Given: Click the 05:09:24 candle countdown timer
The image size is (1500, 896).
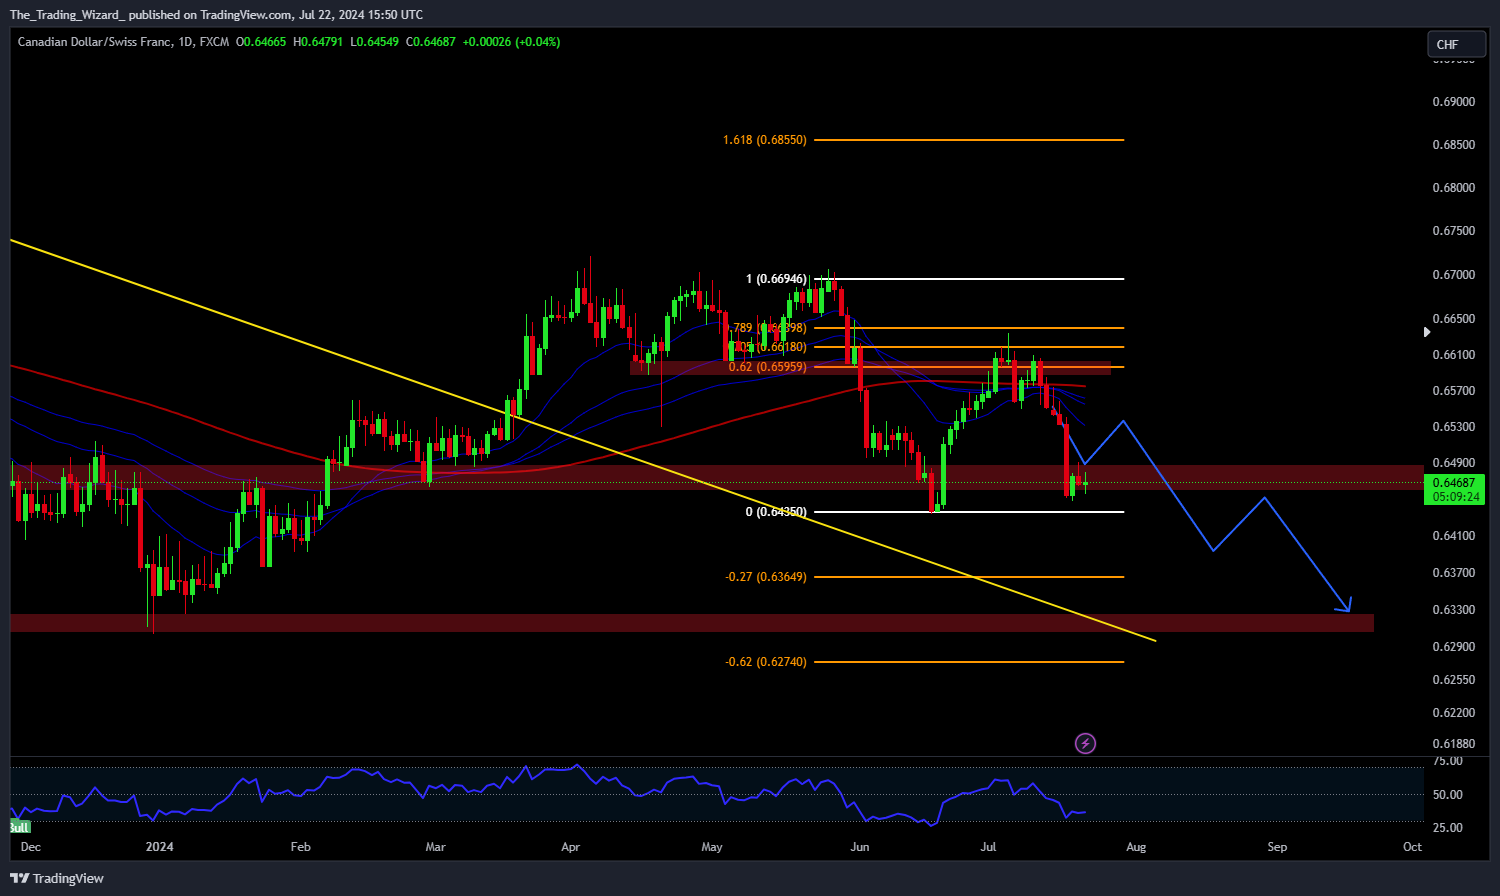Looking at the screenshot, I should (x=1455, y=497).
